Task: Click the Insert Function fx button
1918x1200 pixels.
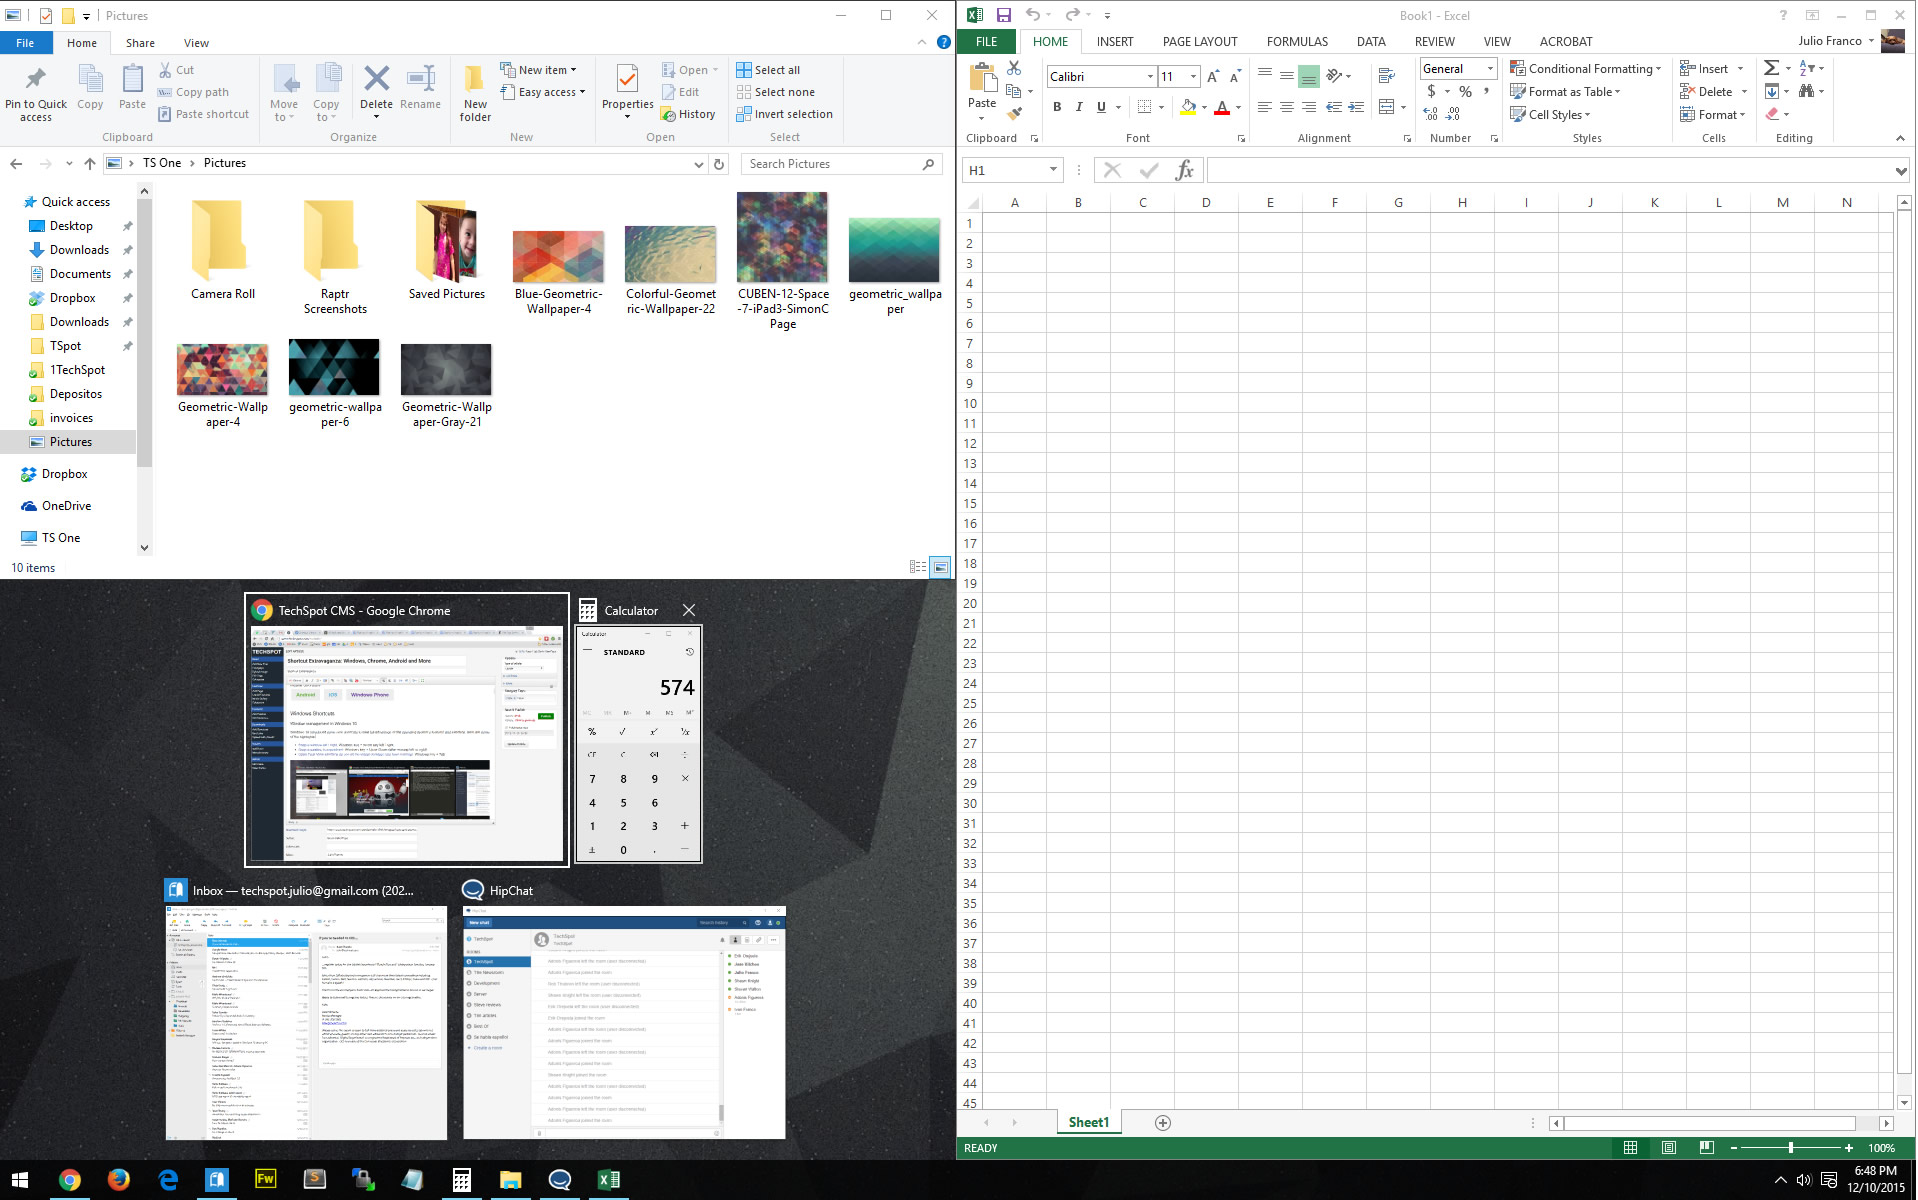Action: 1184,170
